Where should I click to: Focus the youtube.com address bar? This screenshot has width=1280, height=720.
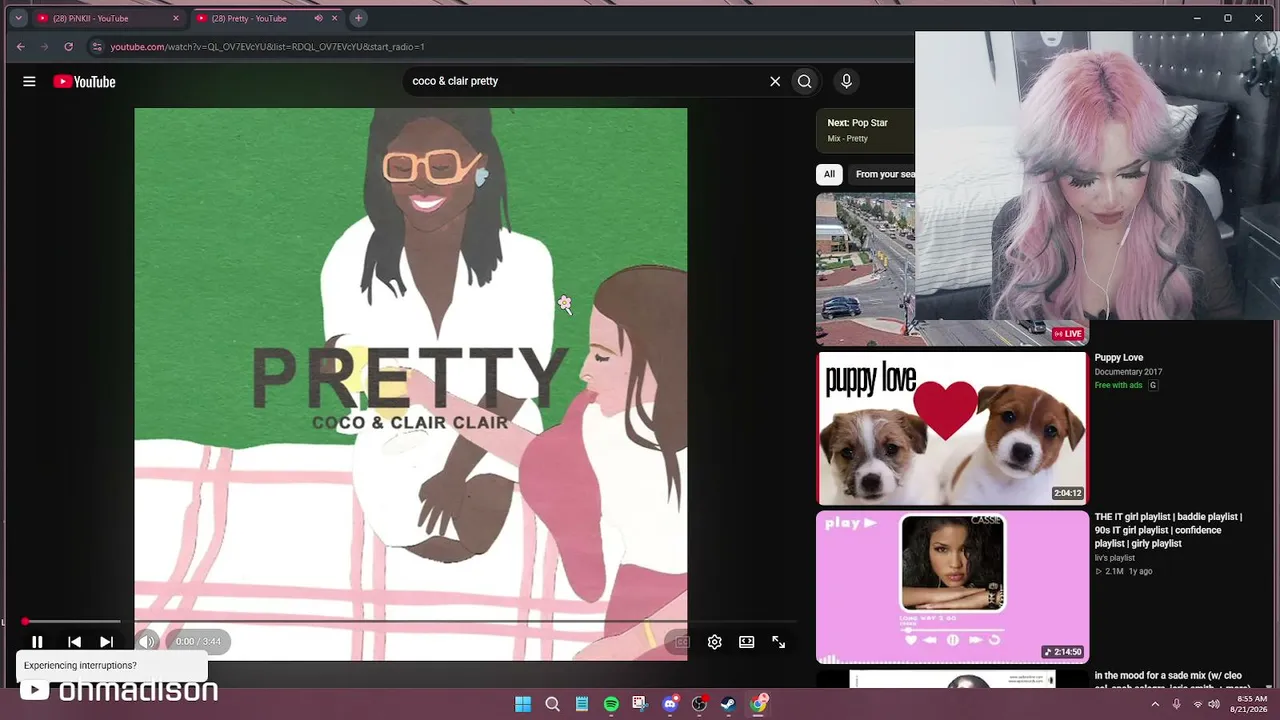[500, 47]
